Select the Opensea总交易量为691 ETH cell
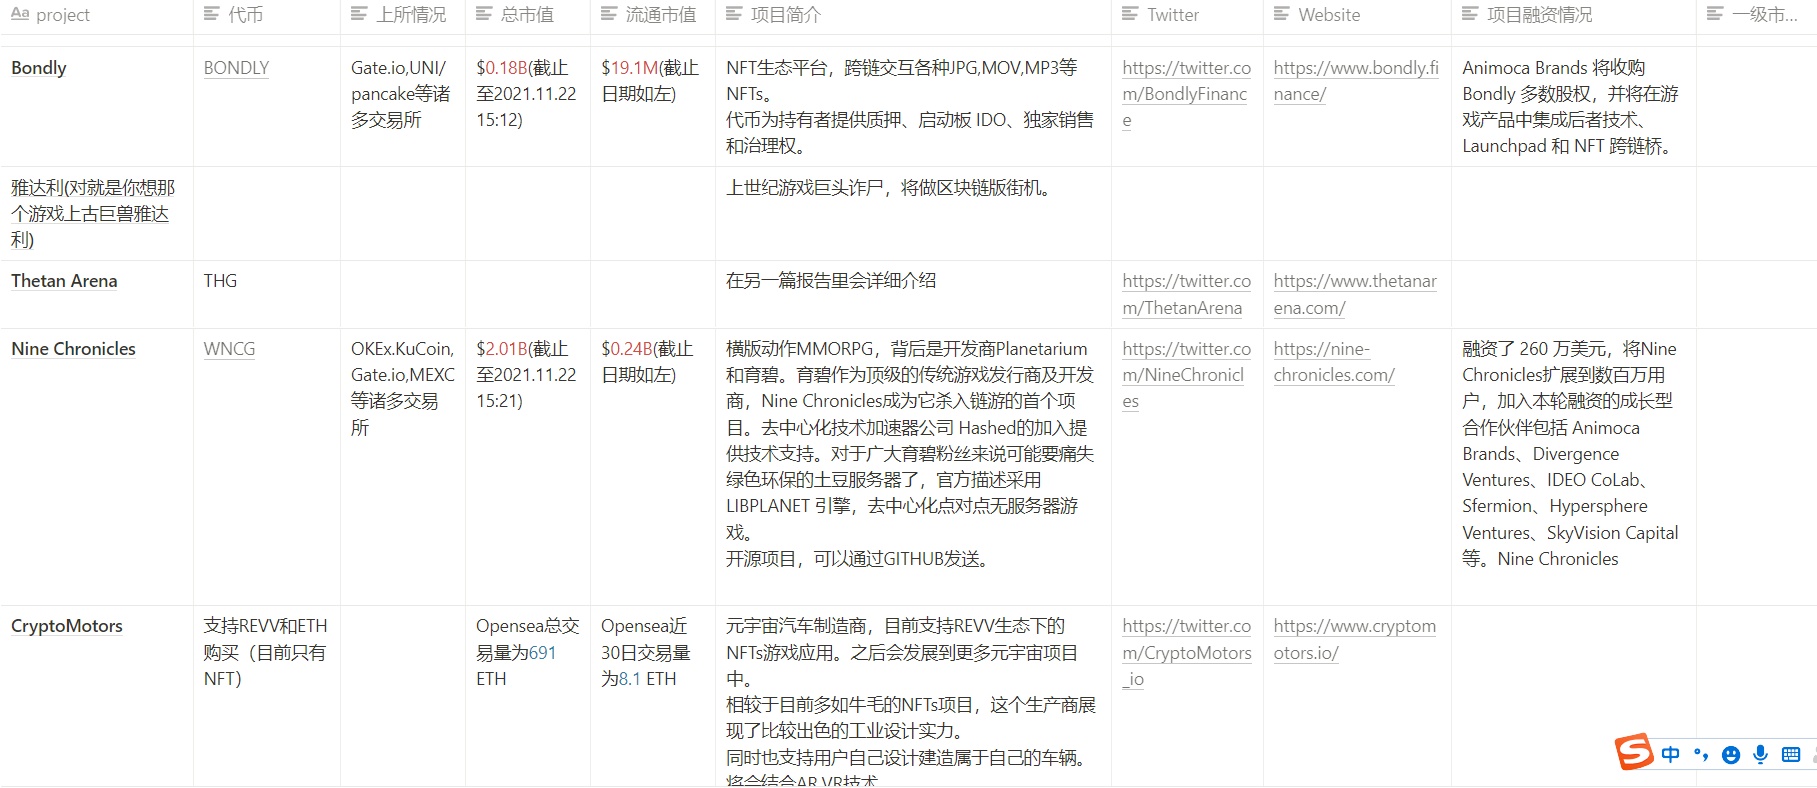 click(x=528, y=696)
